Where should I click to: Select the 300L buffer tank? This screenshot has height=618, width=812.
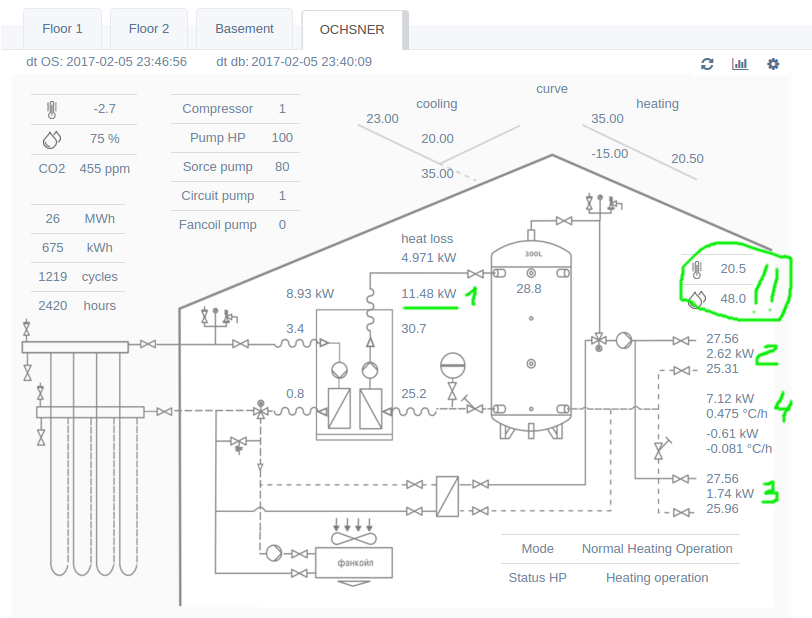tap(531, 337)
